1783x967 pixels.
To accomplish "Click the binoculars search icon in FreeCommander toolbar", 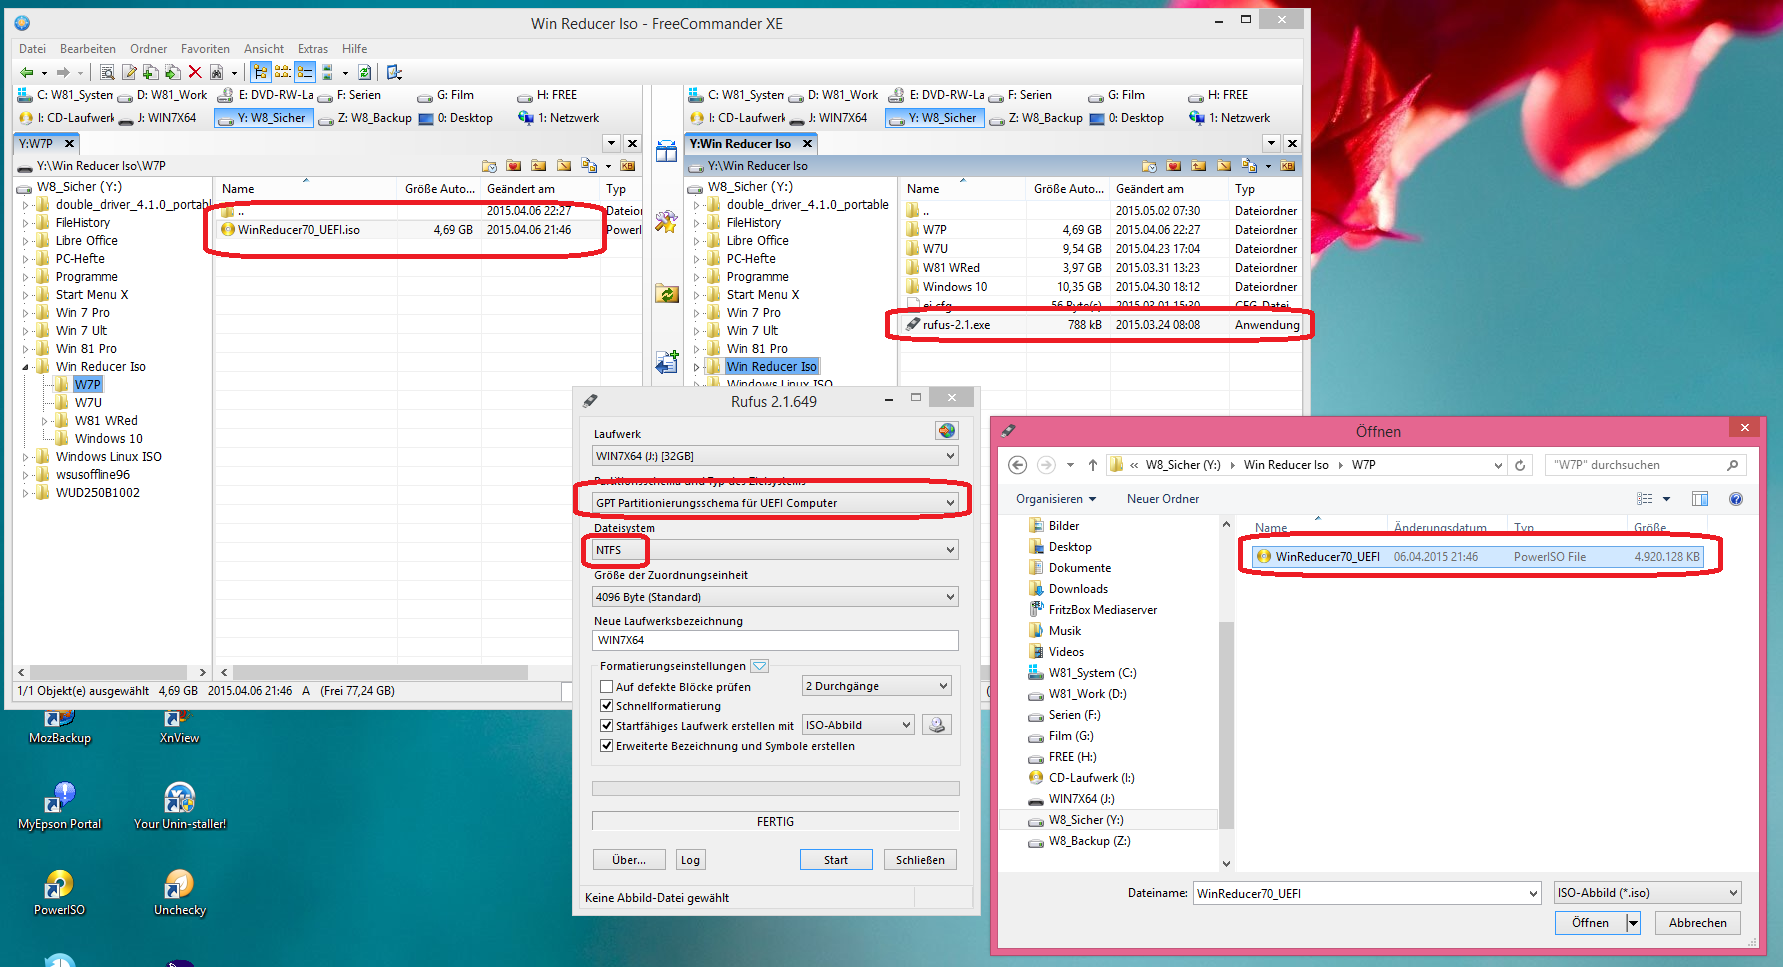I will [217, 72].
